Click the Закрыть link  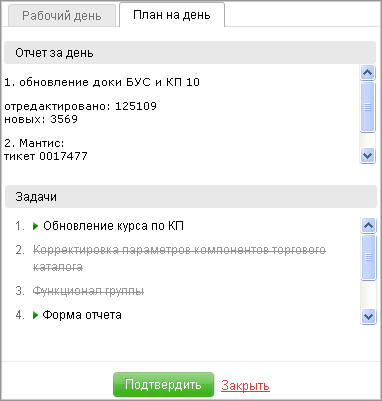(x=245, y=386)
